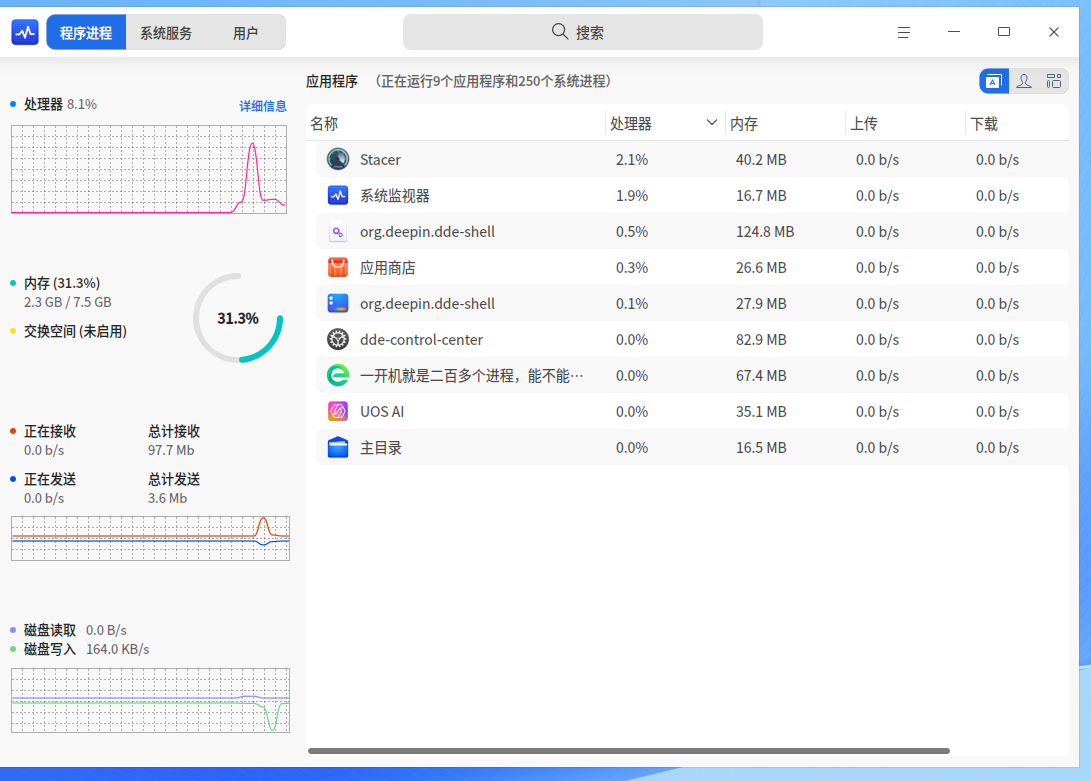The height and width of the screenshot is (781, 1091).
Task: Click the UOS AI icon
Action: [x=338, y=411]
